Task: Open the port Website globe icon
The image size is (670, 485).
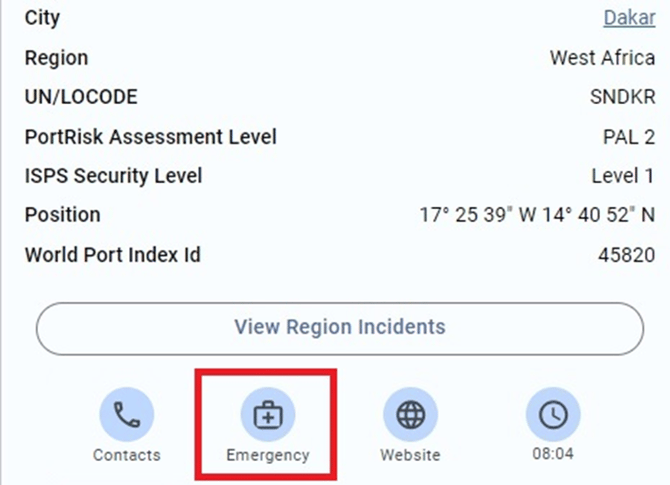Action: [x=410, y=415]
